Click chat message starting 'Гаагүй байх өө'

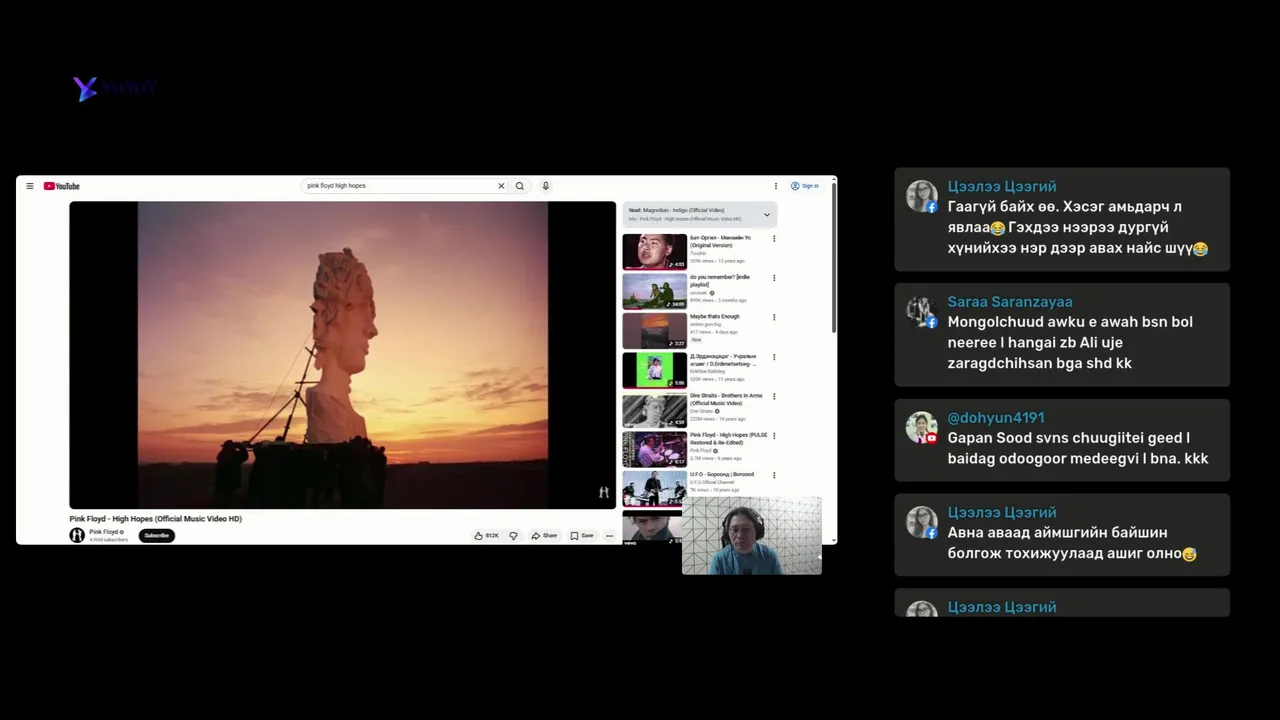tap(1078, 228)
